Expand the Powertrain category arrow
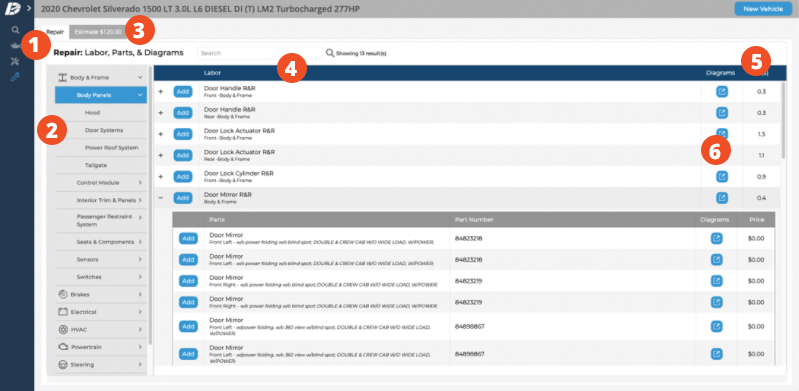Image resolution: width=799 pixels, height=391 pixels. coord(140,347)
